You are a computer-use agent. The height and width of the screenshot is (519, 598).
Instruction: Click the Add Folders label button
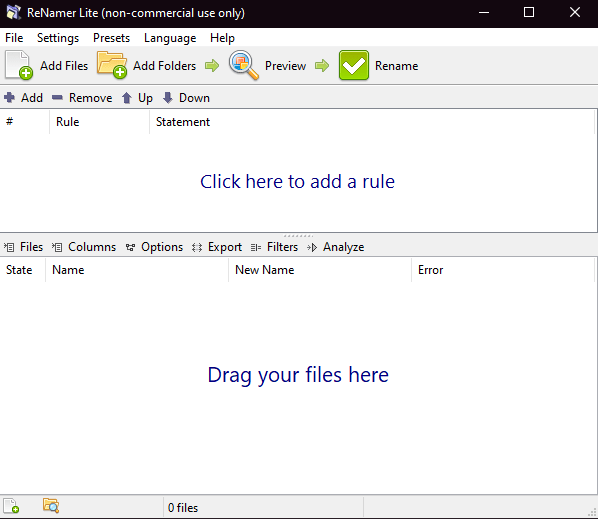coord(164,66)
